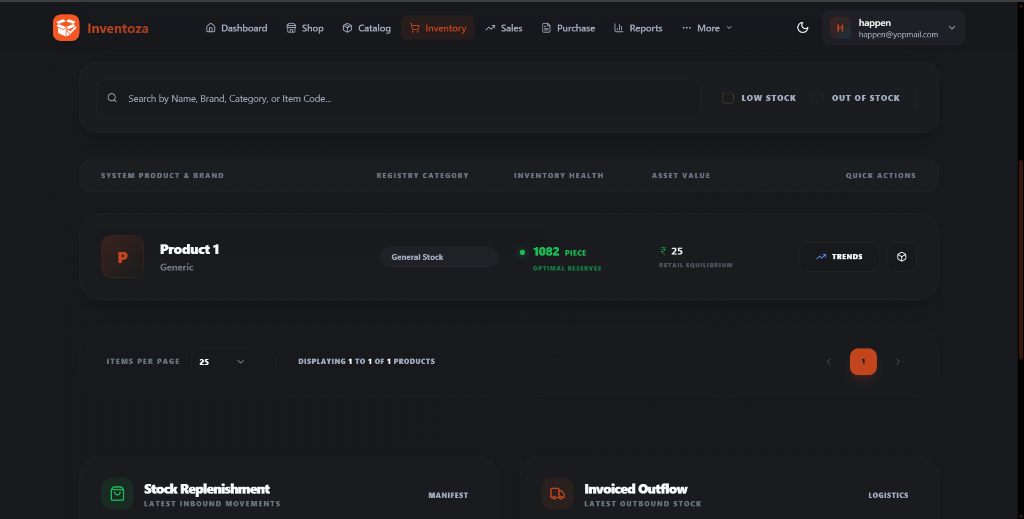This screenshot has width=1024, height=519.
Task: Click the user avatar 'H' icon
Action: point(840,27)
